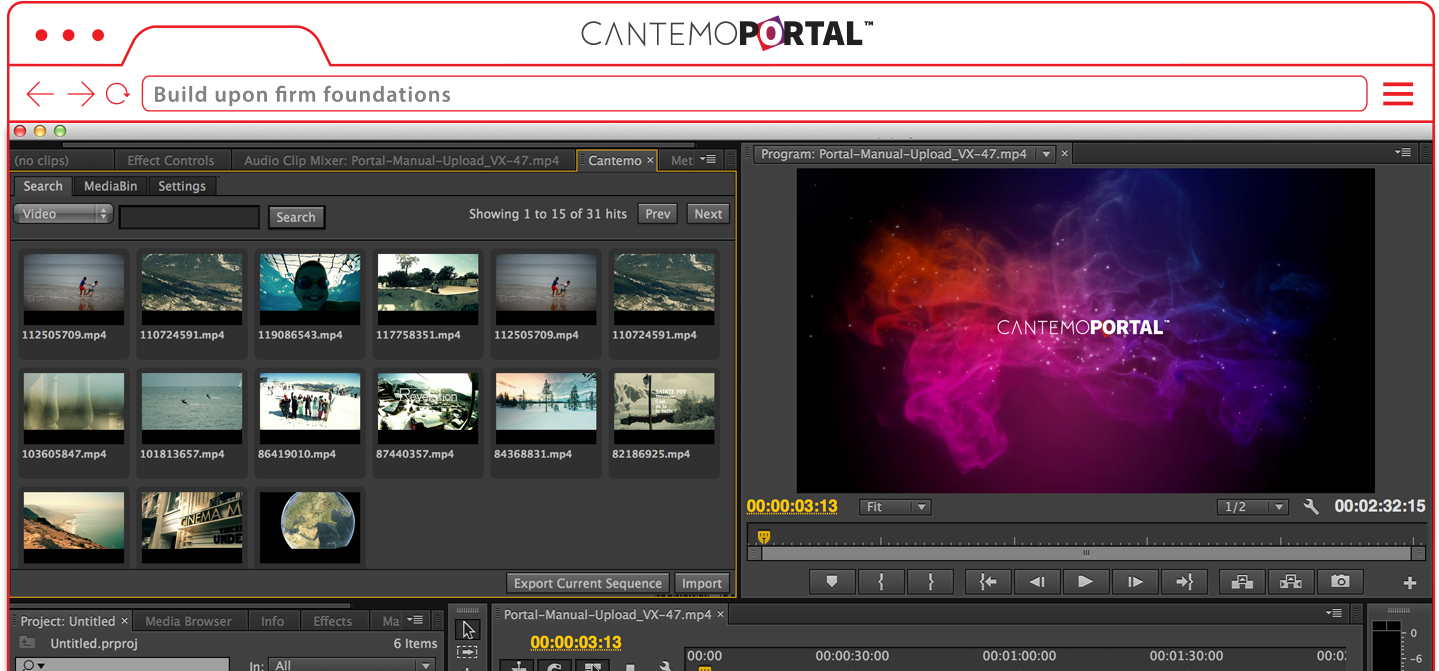Switch to the MediaBin tab
The width and height of the screenshot is (1439, 671).
pyautogui.click(x=111, y=186)
